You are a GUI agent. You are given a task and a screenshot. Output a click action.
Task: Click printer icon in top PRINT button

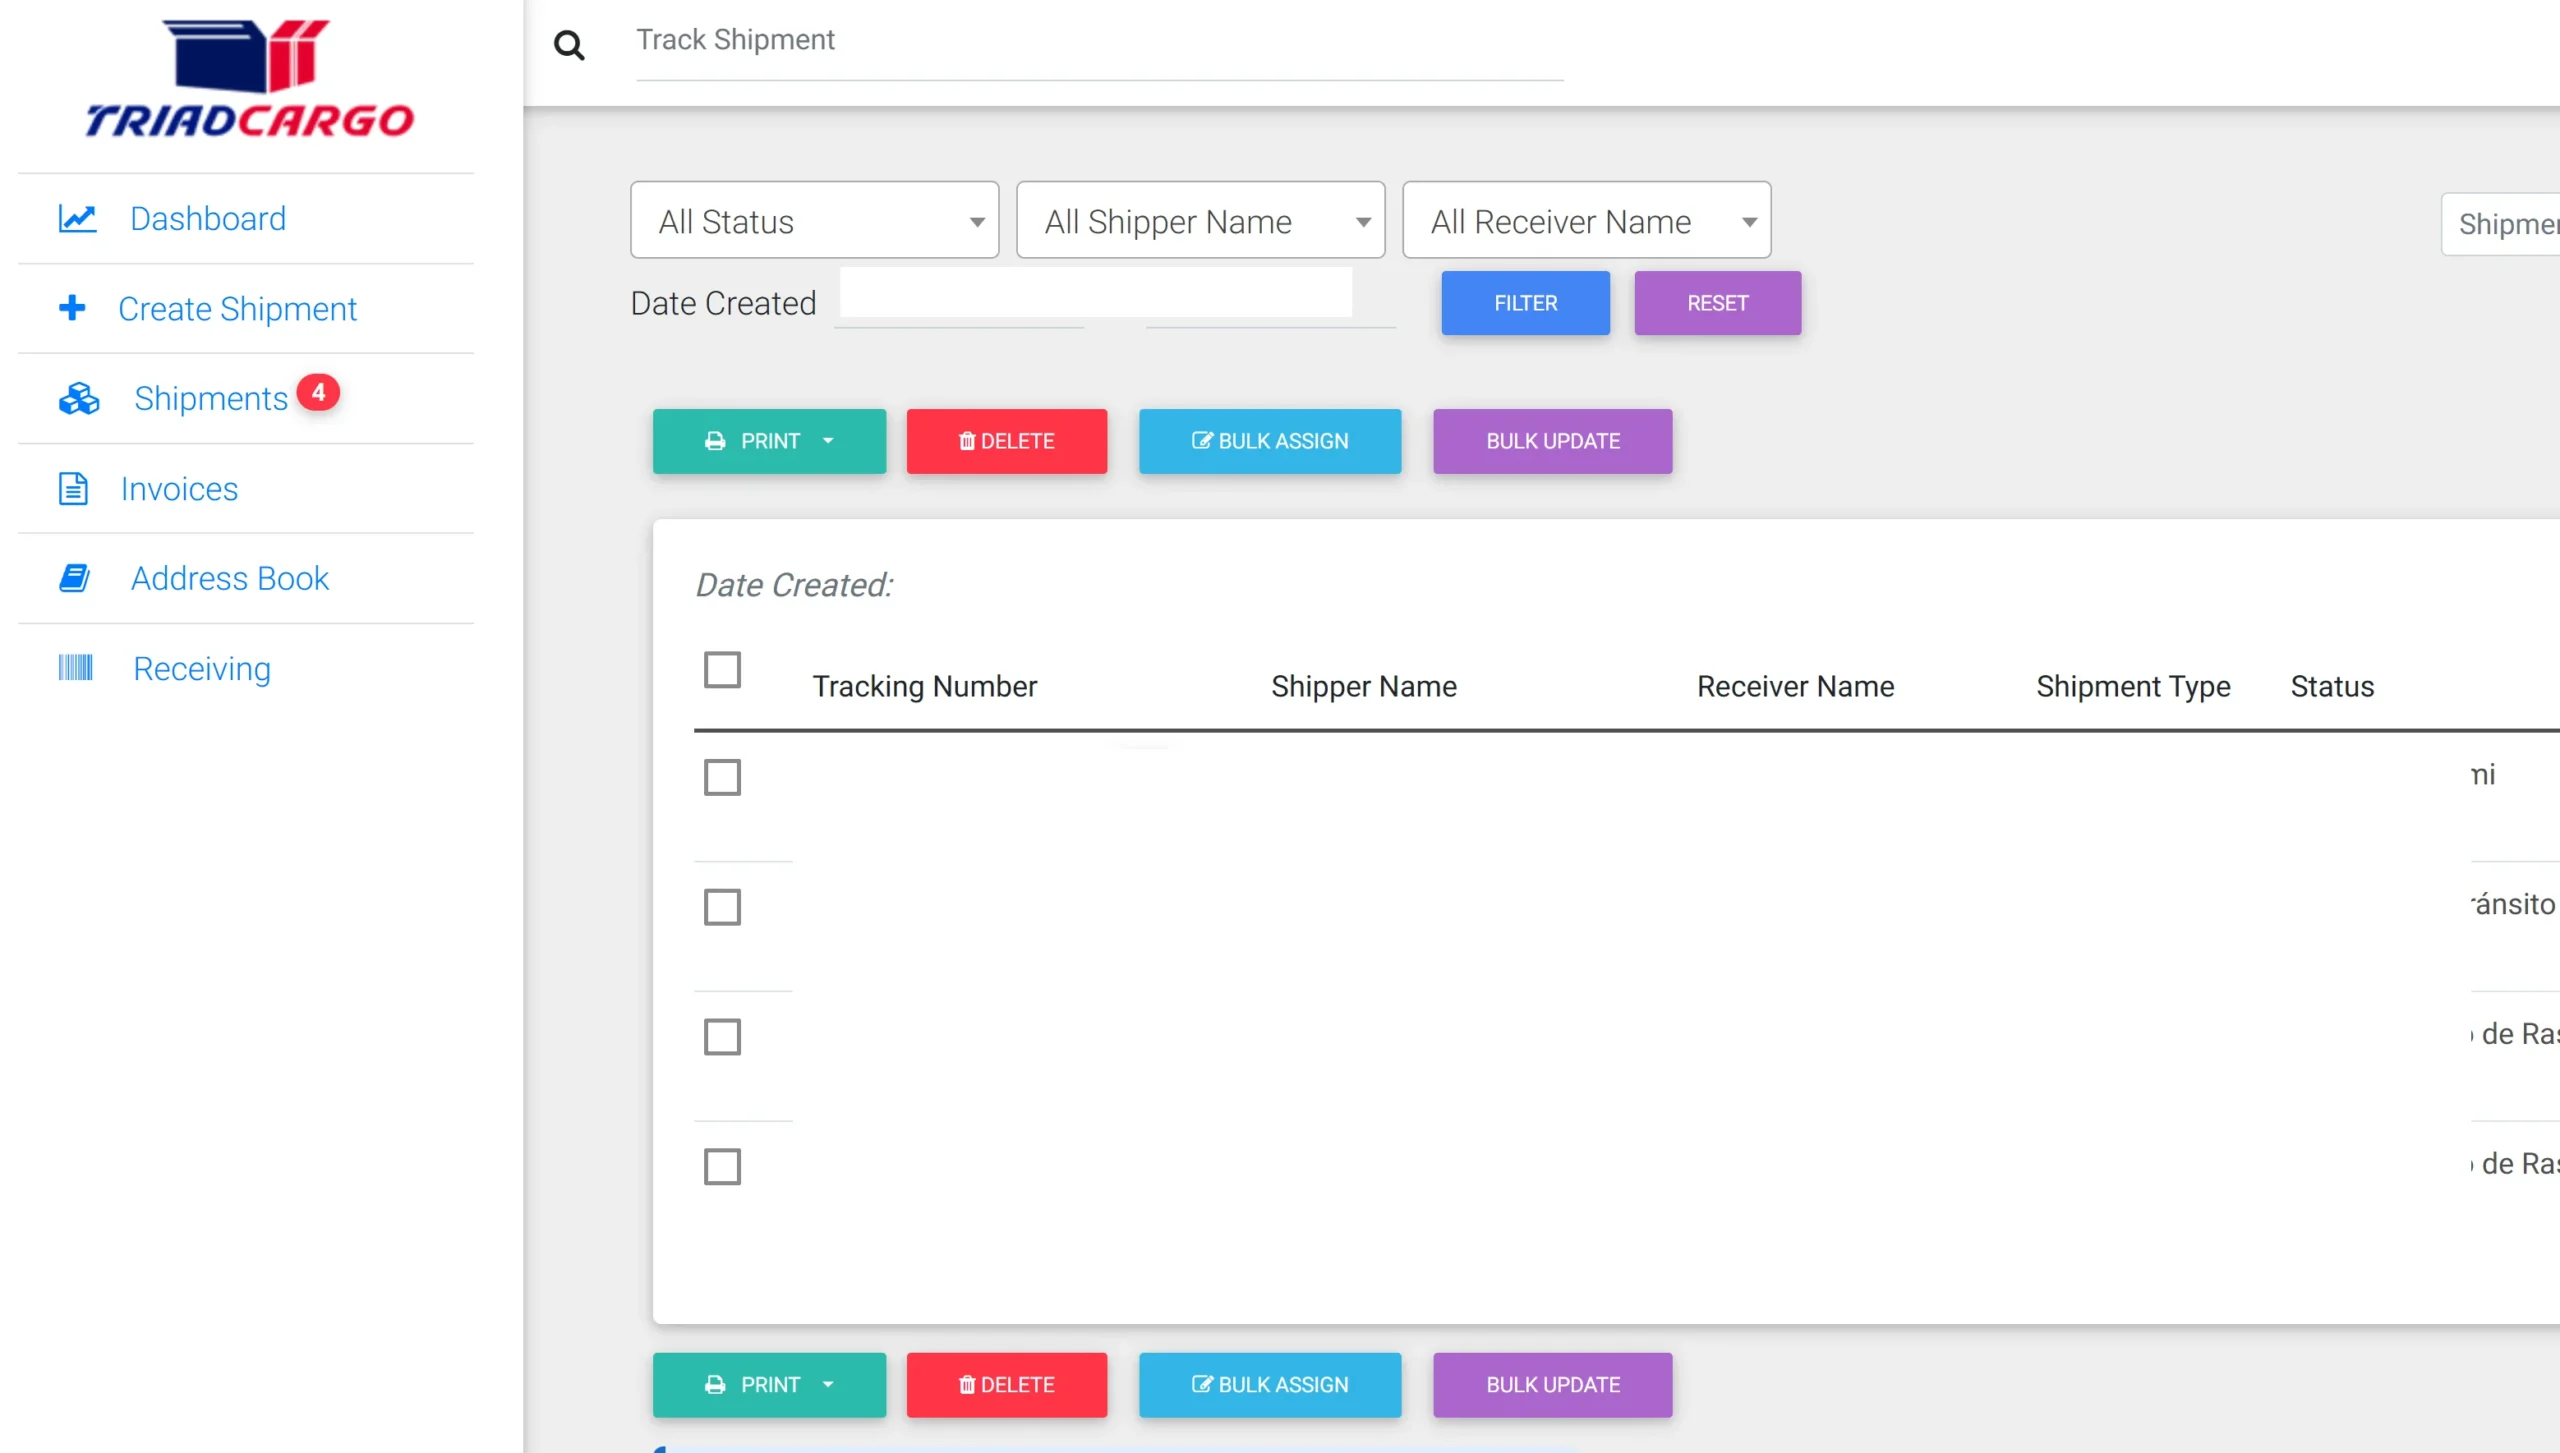click(715, 441)
